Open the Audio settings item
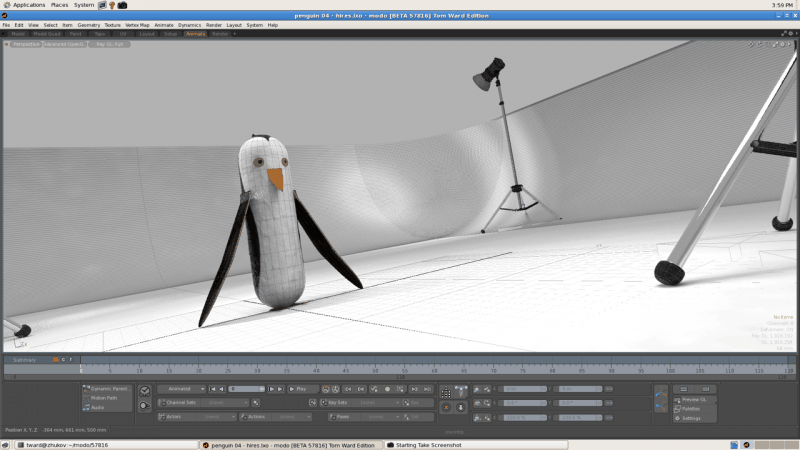Image resolution: width=800 pixels, height=450 pixels. [107, 407]
